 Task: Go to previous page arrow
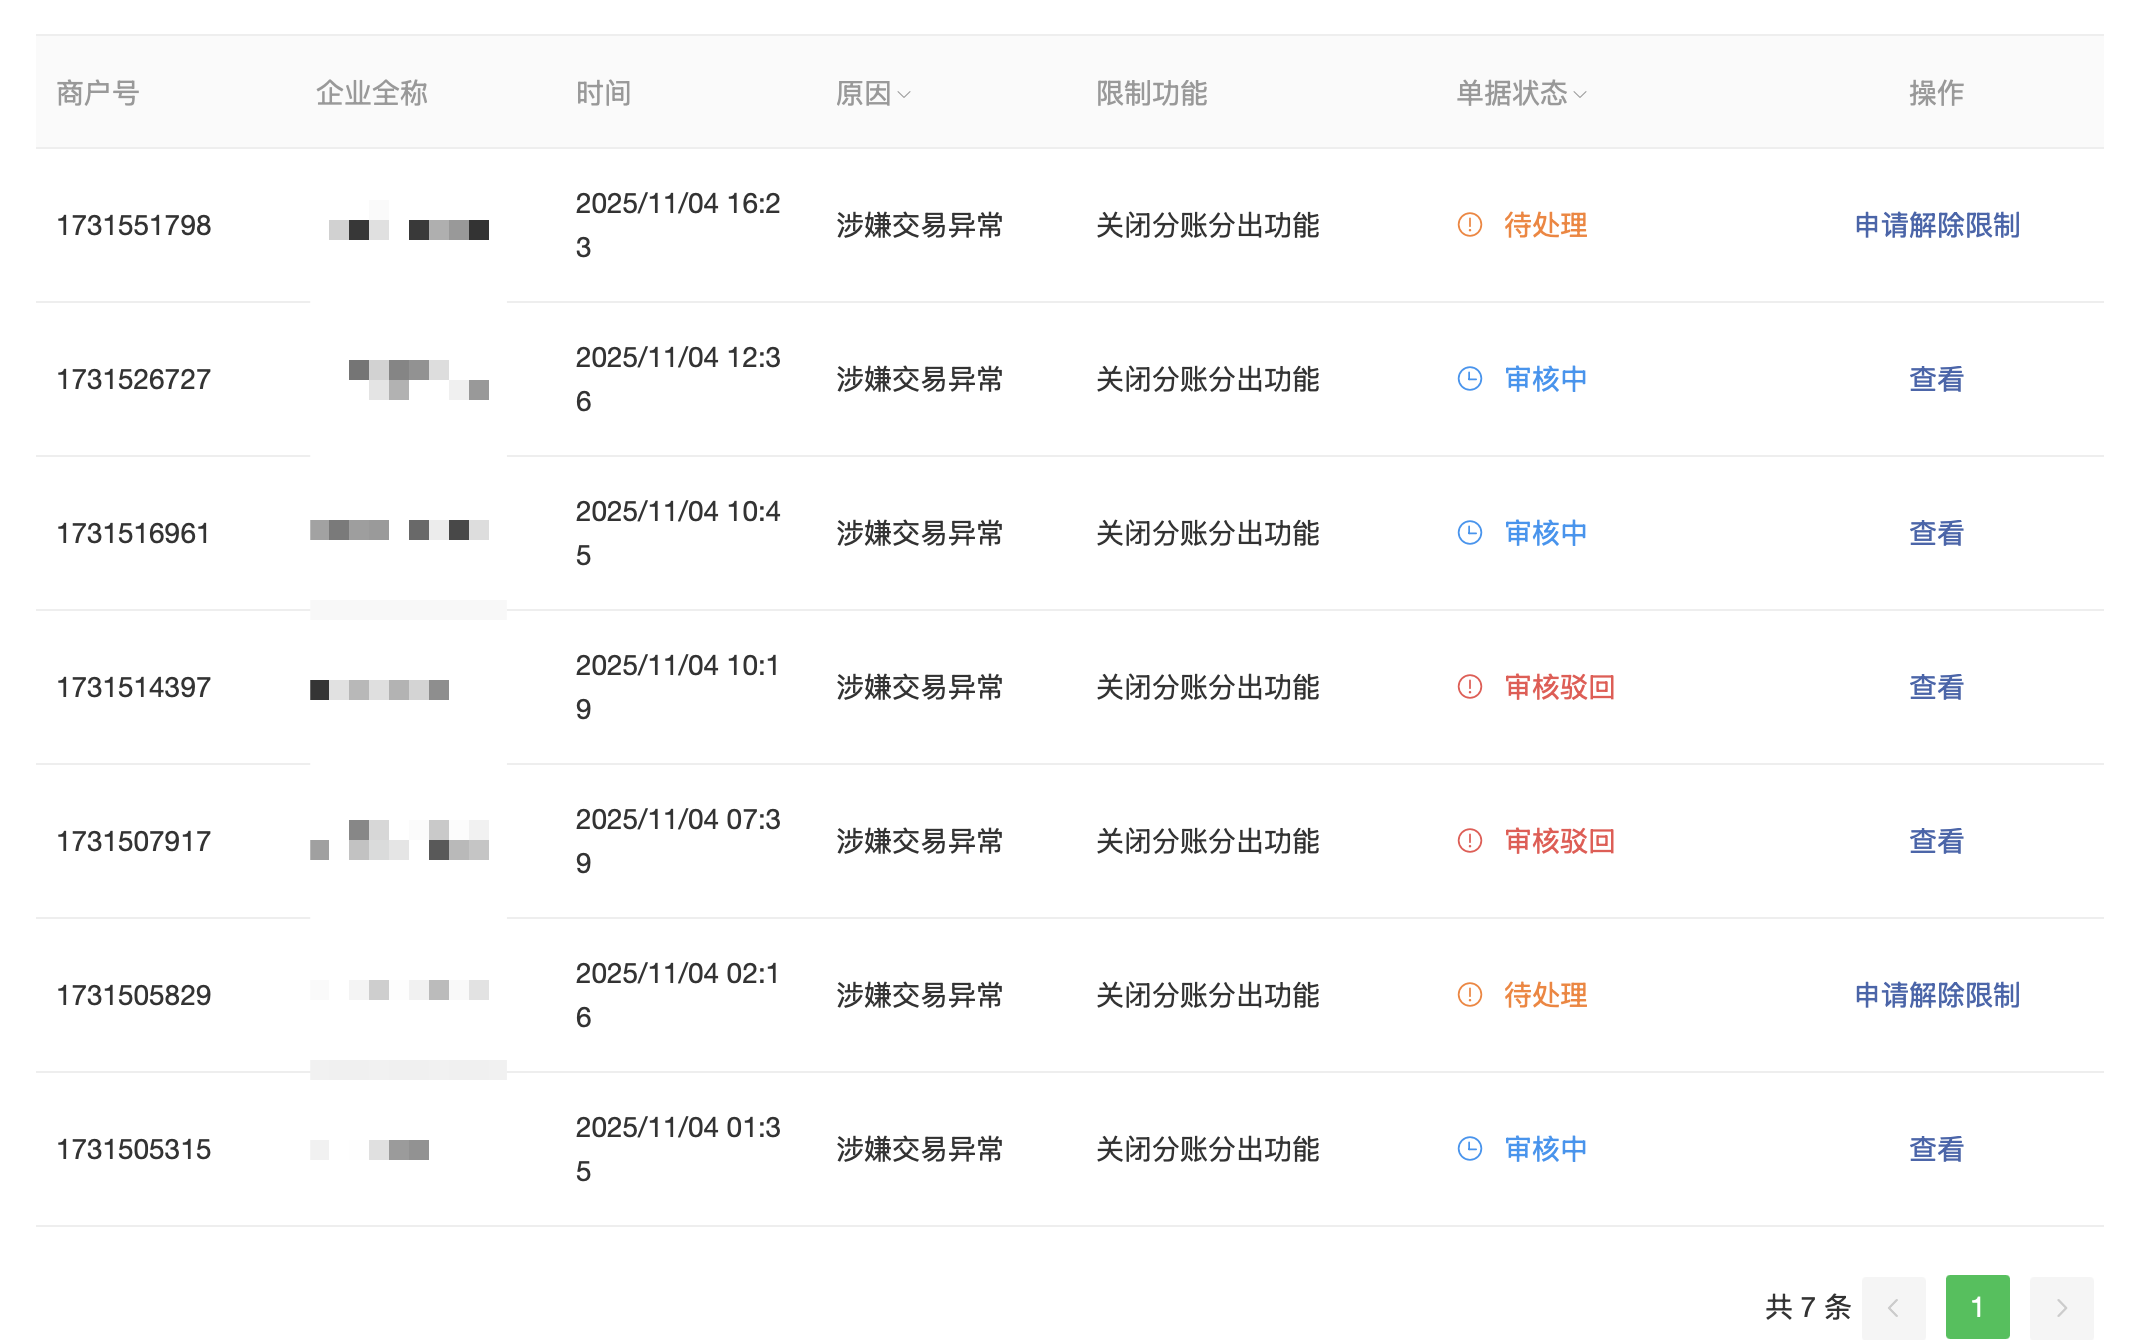point(1893,1307)
